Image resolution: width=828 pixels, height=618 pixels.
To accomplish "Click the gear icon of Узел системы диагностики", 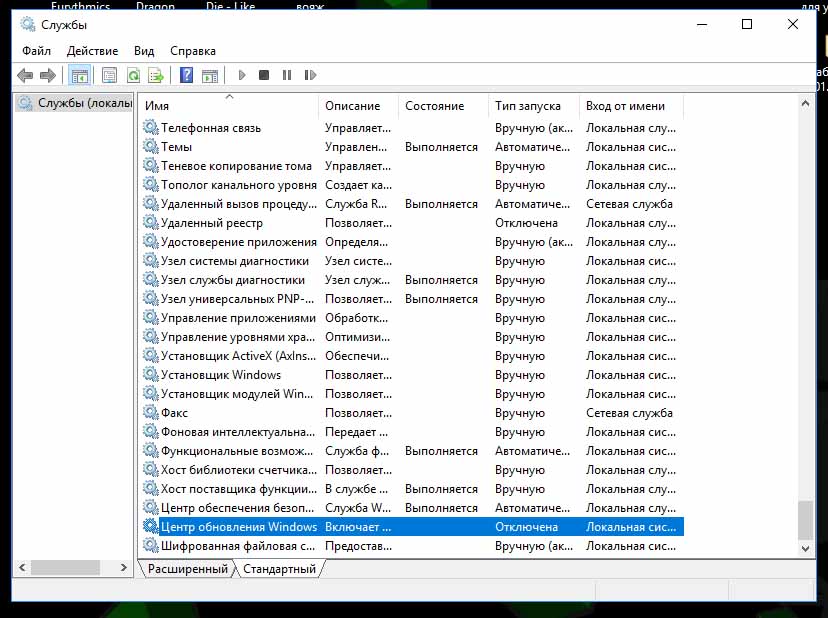I will (150, 260).
